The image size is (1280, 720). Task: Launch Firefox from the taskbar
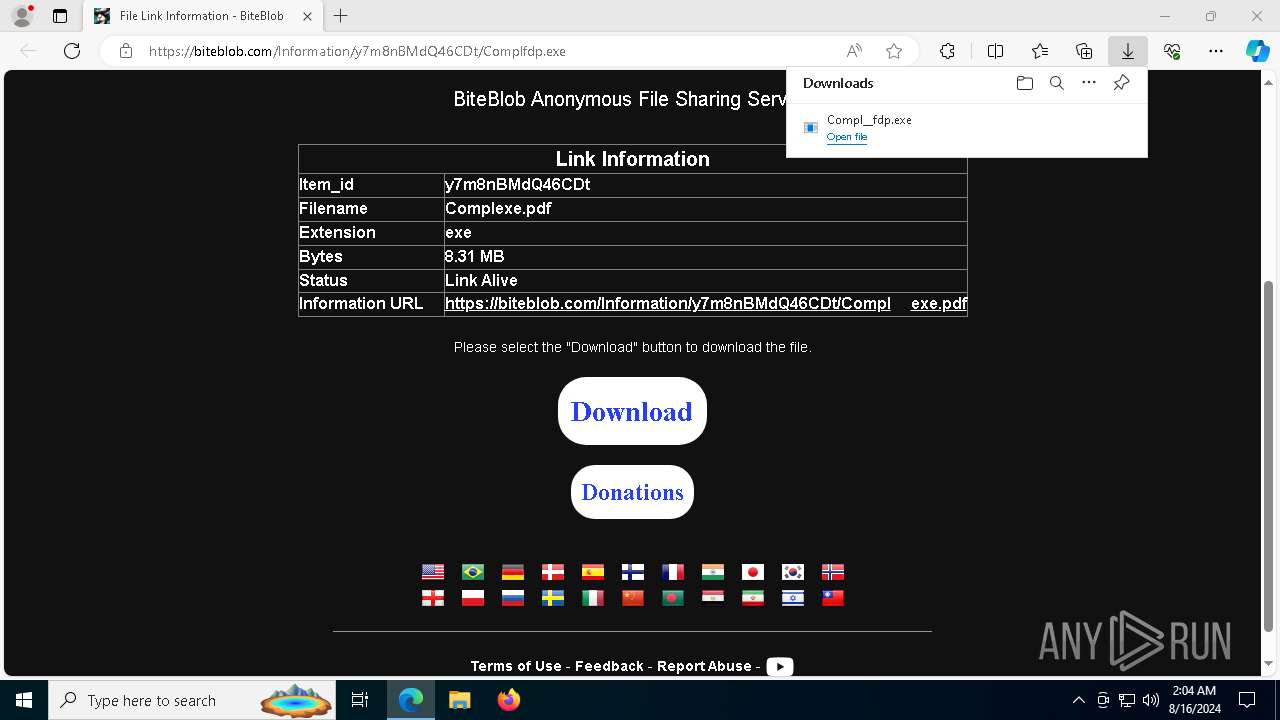coord(508,701)
